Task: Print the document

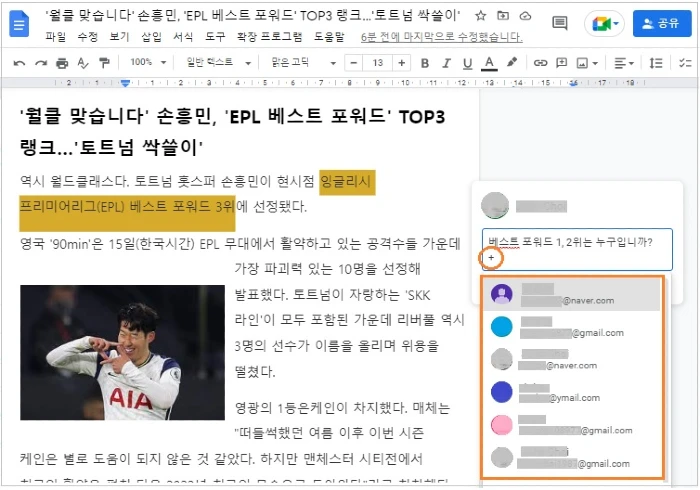Action: click(62, 63)
